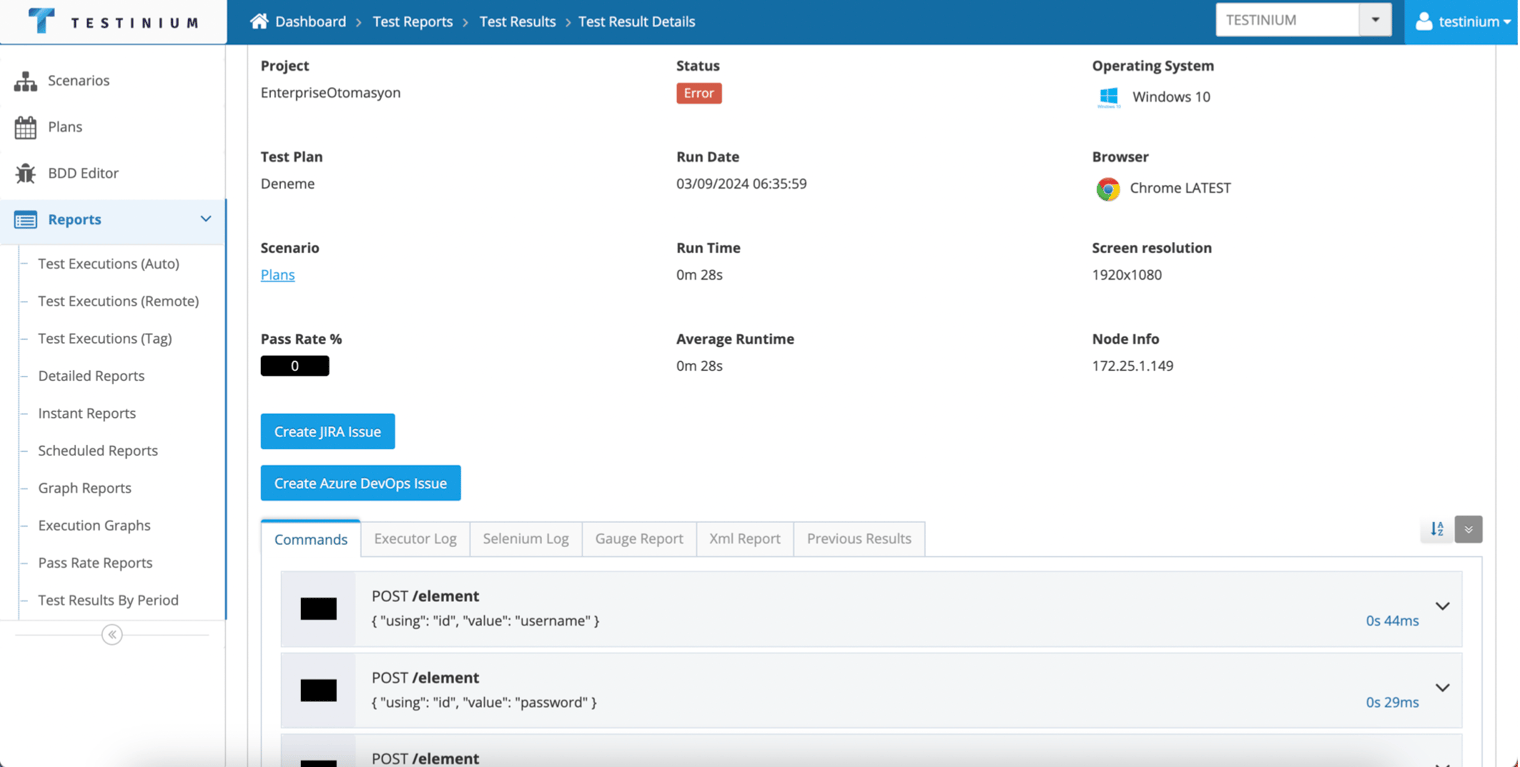Click the BDD Editor bug icon
This screenshot has height=767, width=1520.
click(25, 173)
